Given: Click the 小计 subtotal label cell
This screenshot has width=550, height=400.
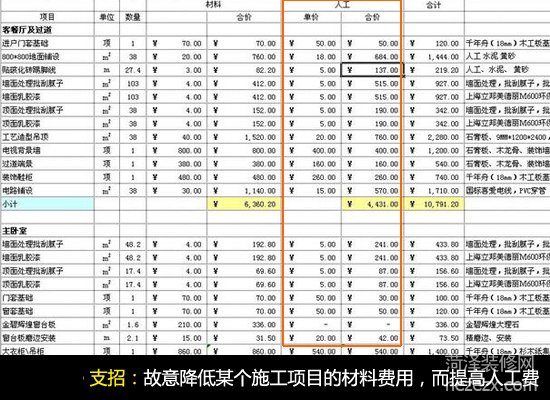Looking at the screenshot, I should tap(47, 204).
